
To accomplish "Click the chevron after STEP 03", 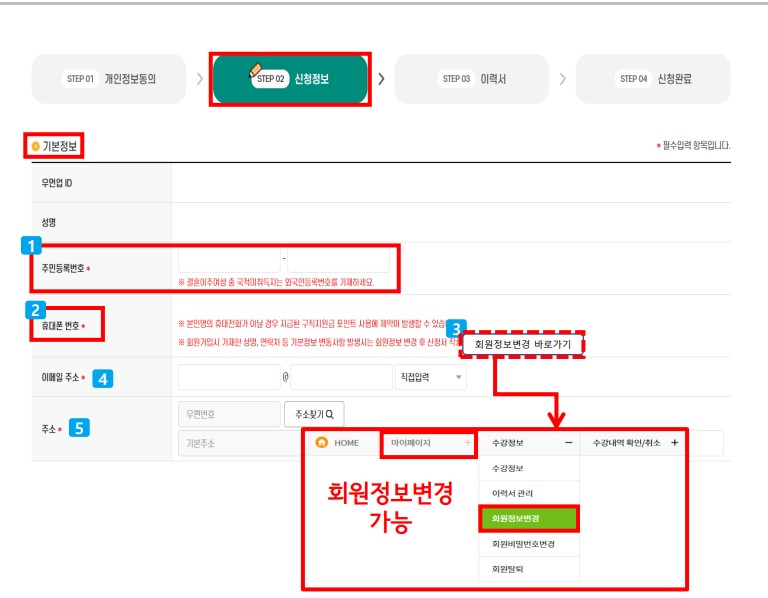I will (x=563, y=79).
